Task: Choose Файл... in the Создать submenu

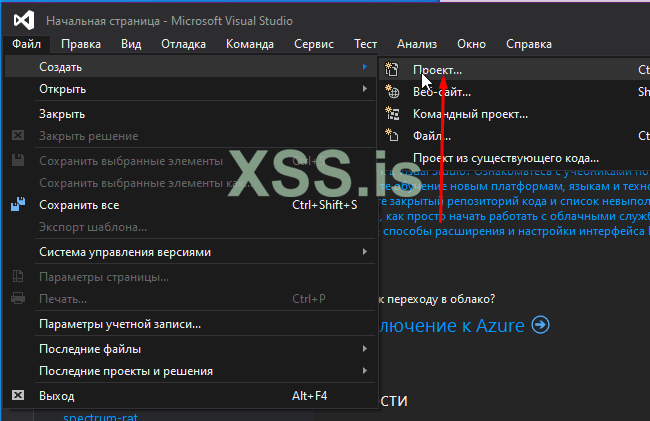Action: pos(514,135)
